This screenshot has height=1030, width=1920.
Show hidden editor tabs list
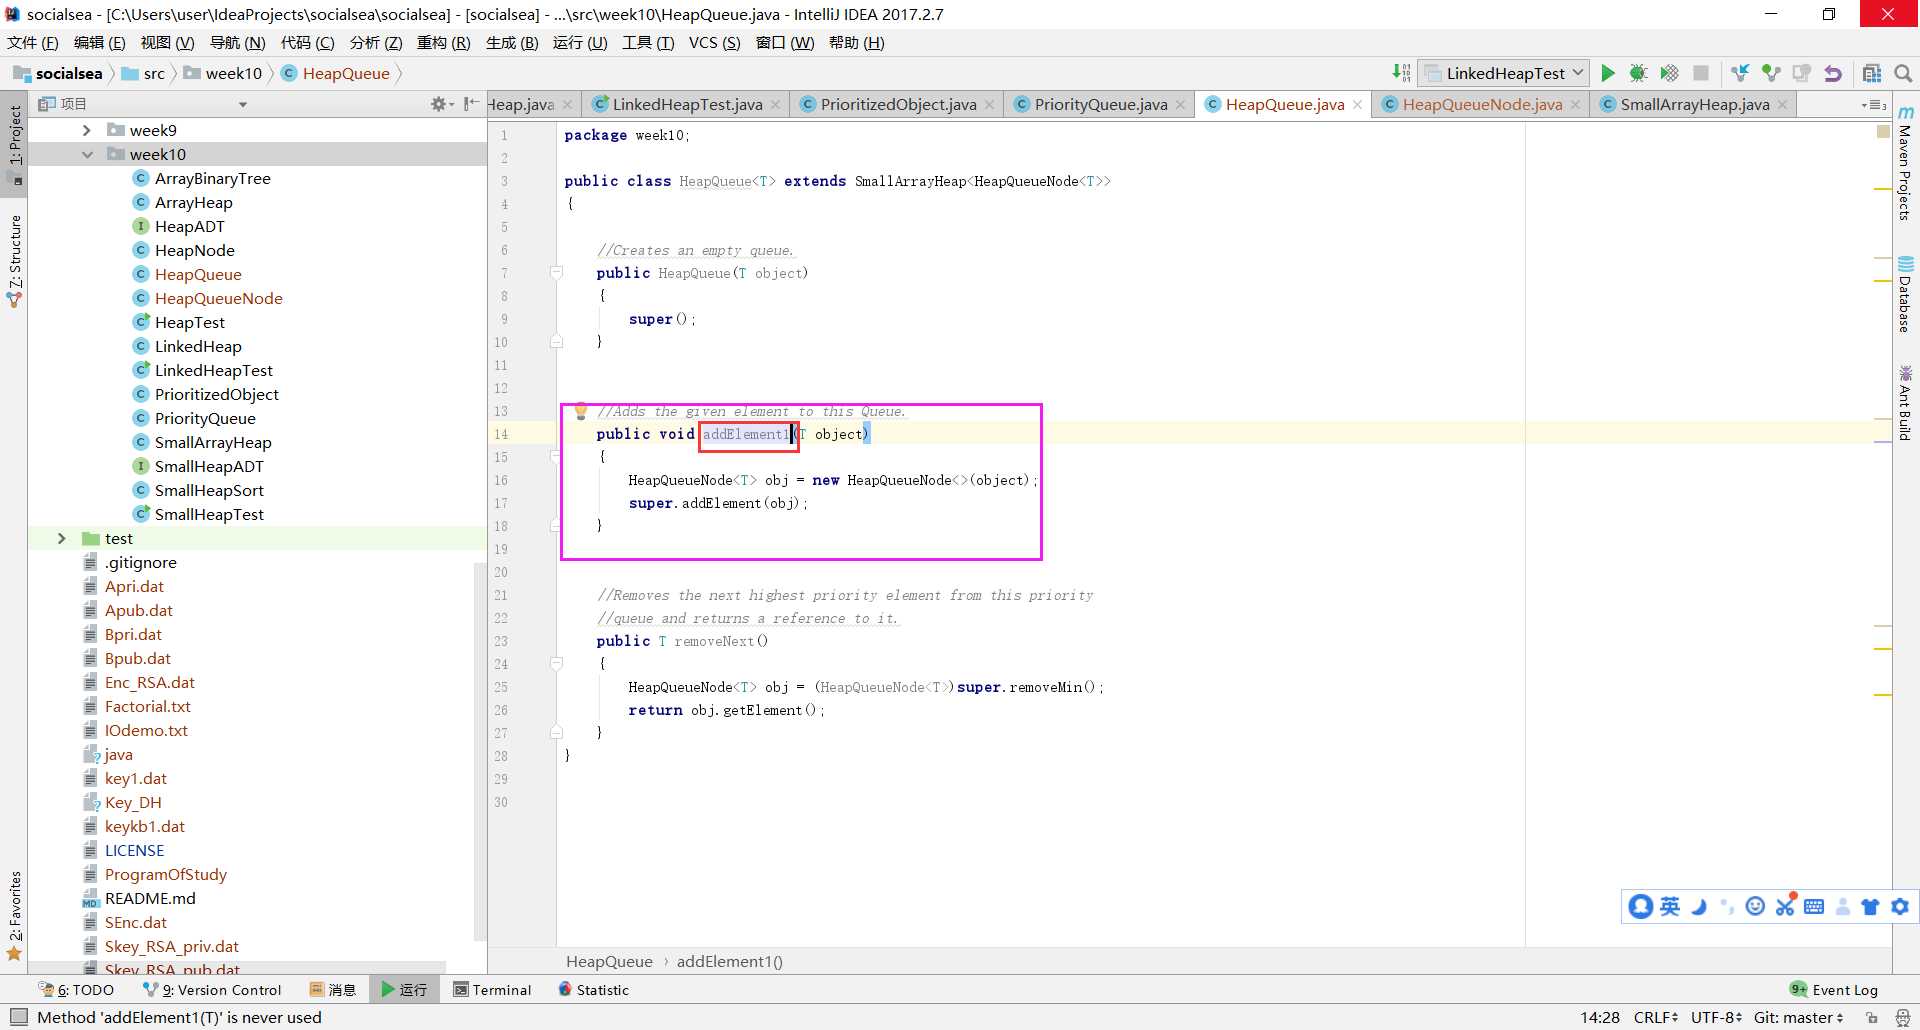point(1874,104)
